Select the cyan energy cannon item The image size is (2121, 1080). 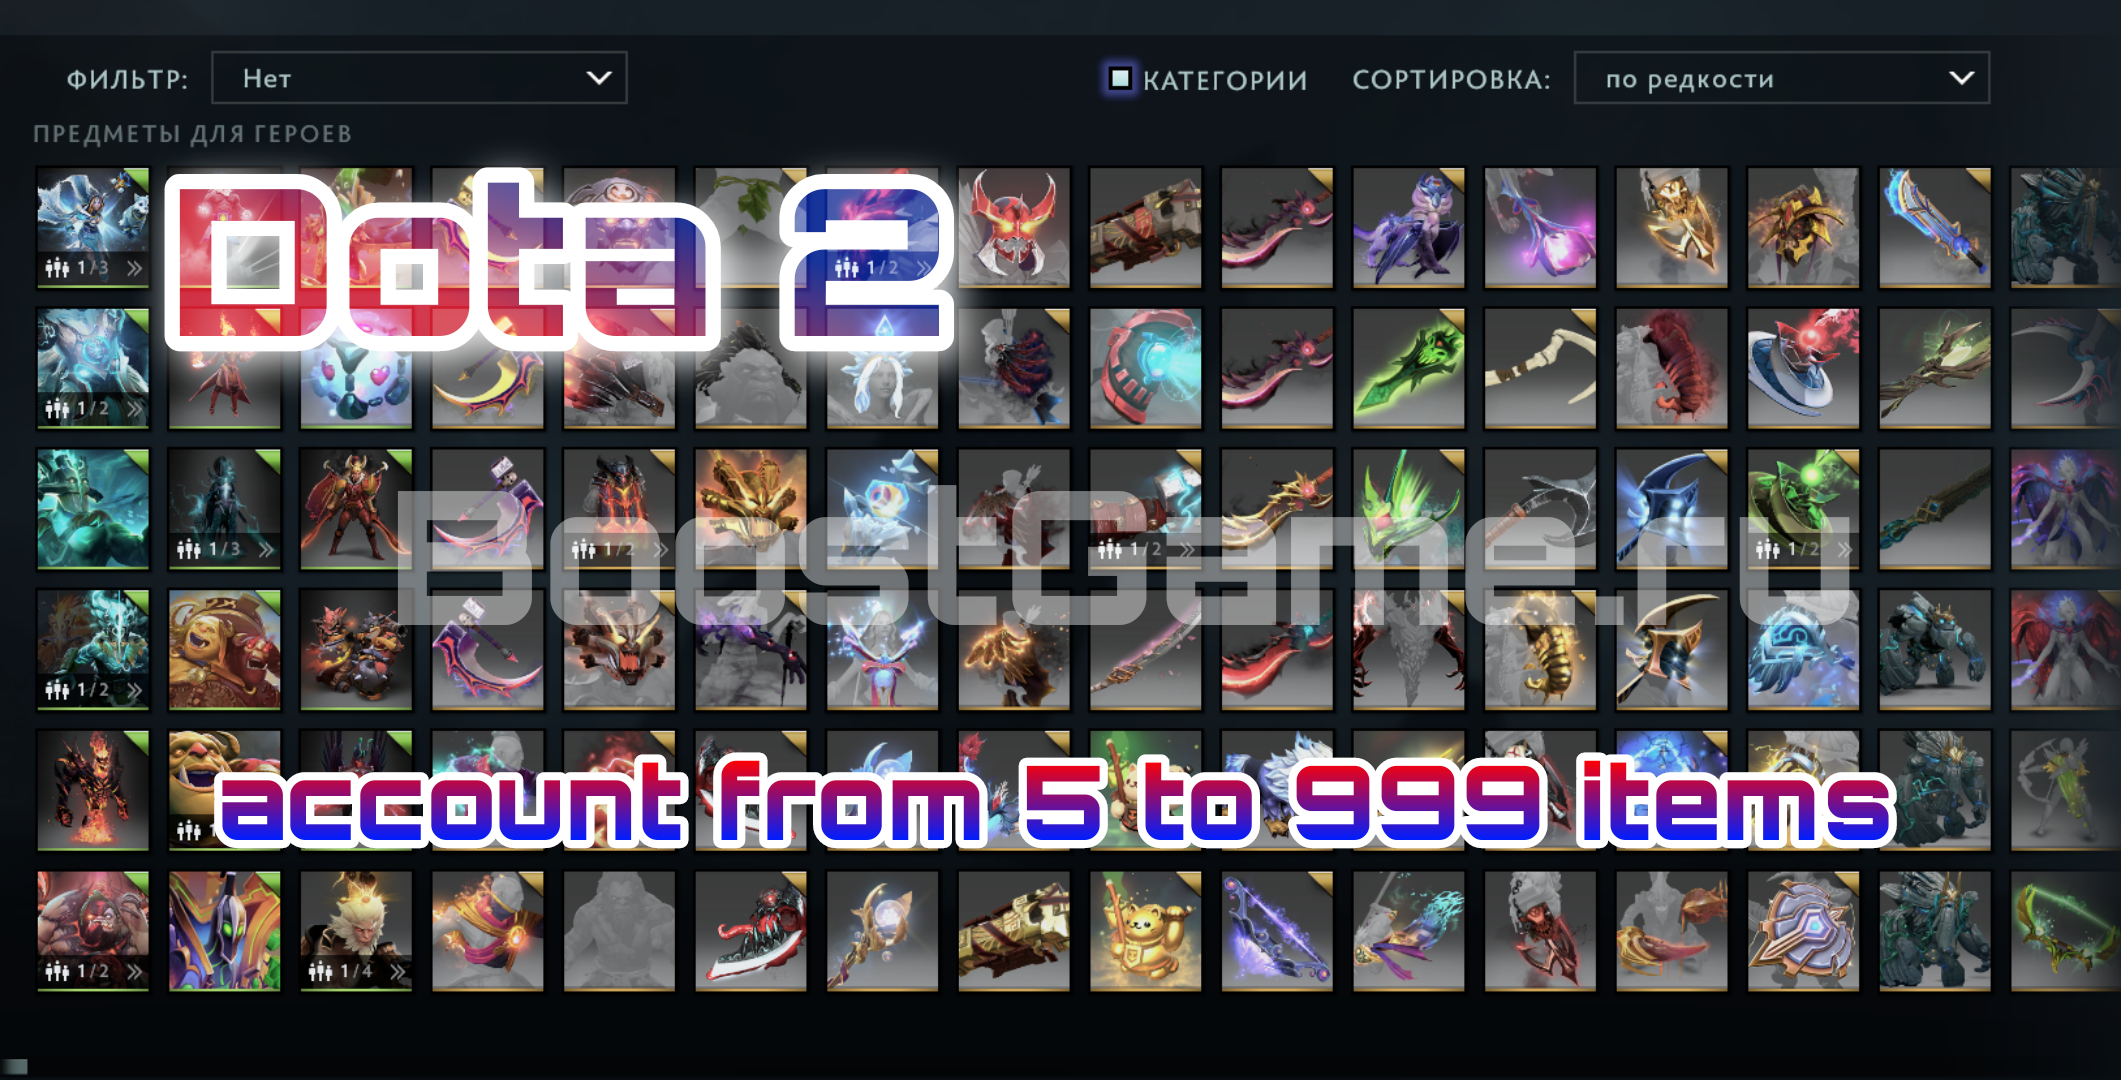click(x=1146, y=368)
